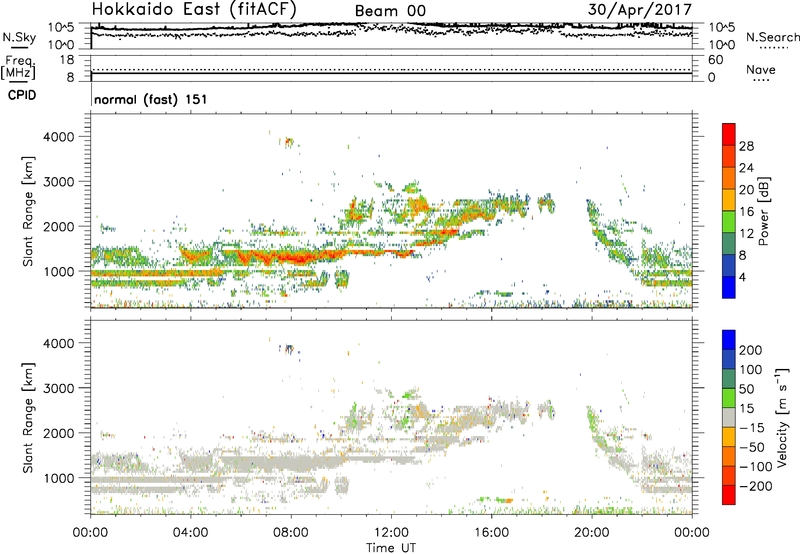Click the 'CPID' row label

[22, 95]
